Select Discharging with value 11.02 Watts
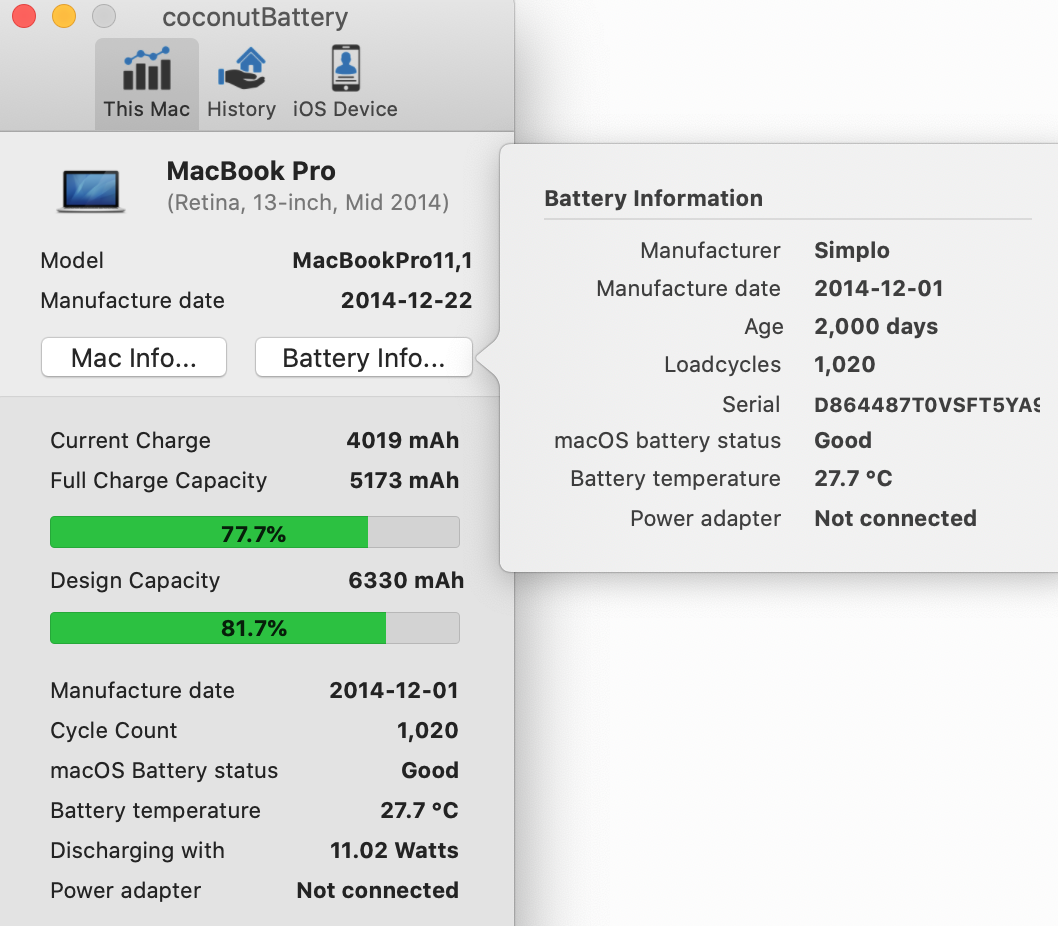 [x=394, y=850]
